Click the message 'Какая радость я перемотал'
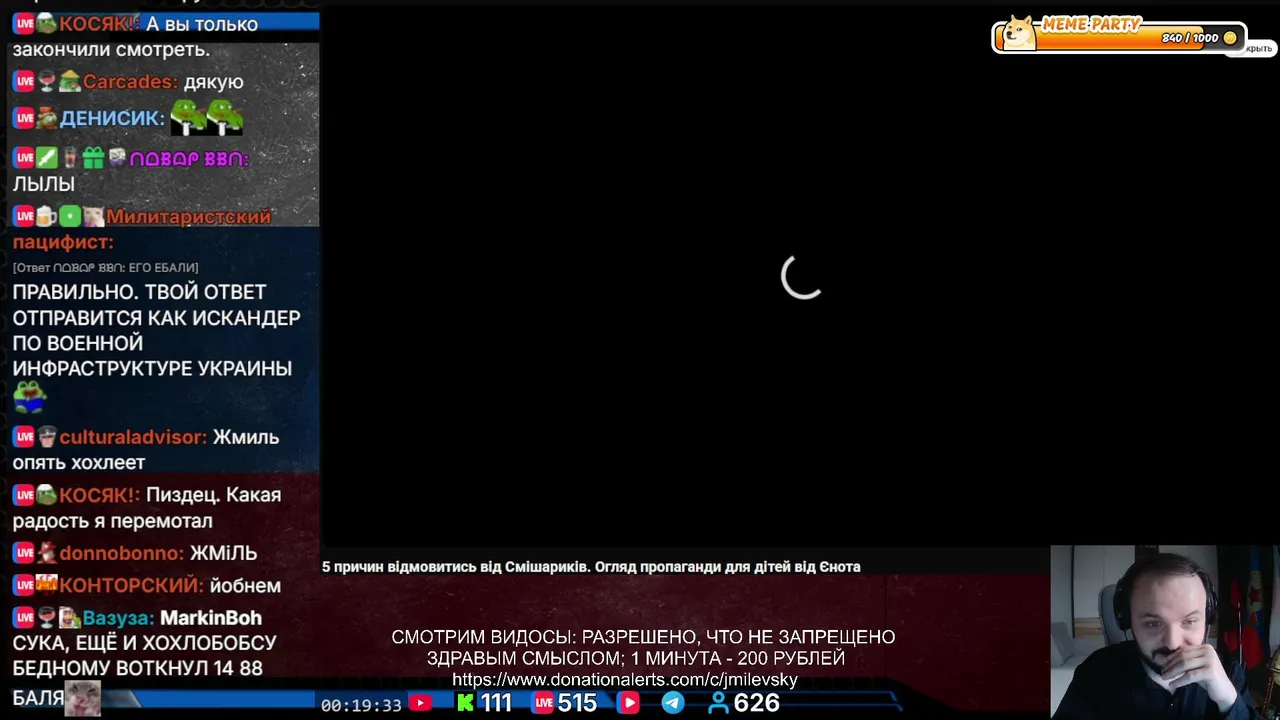 146,508
